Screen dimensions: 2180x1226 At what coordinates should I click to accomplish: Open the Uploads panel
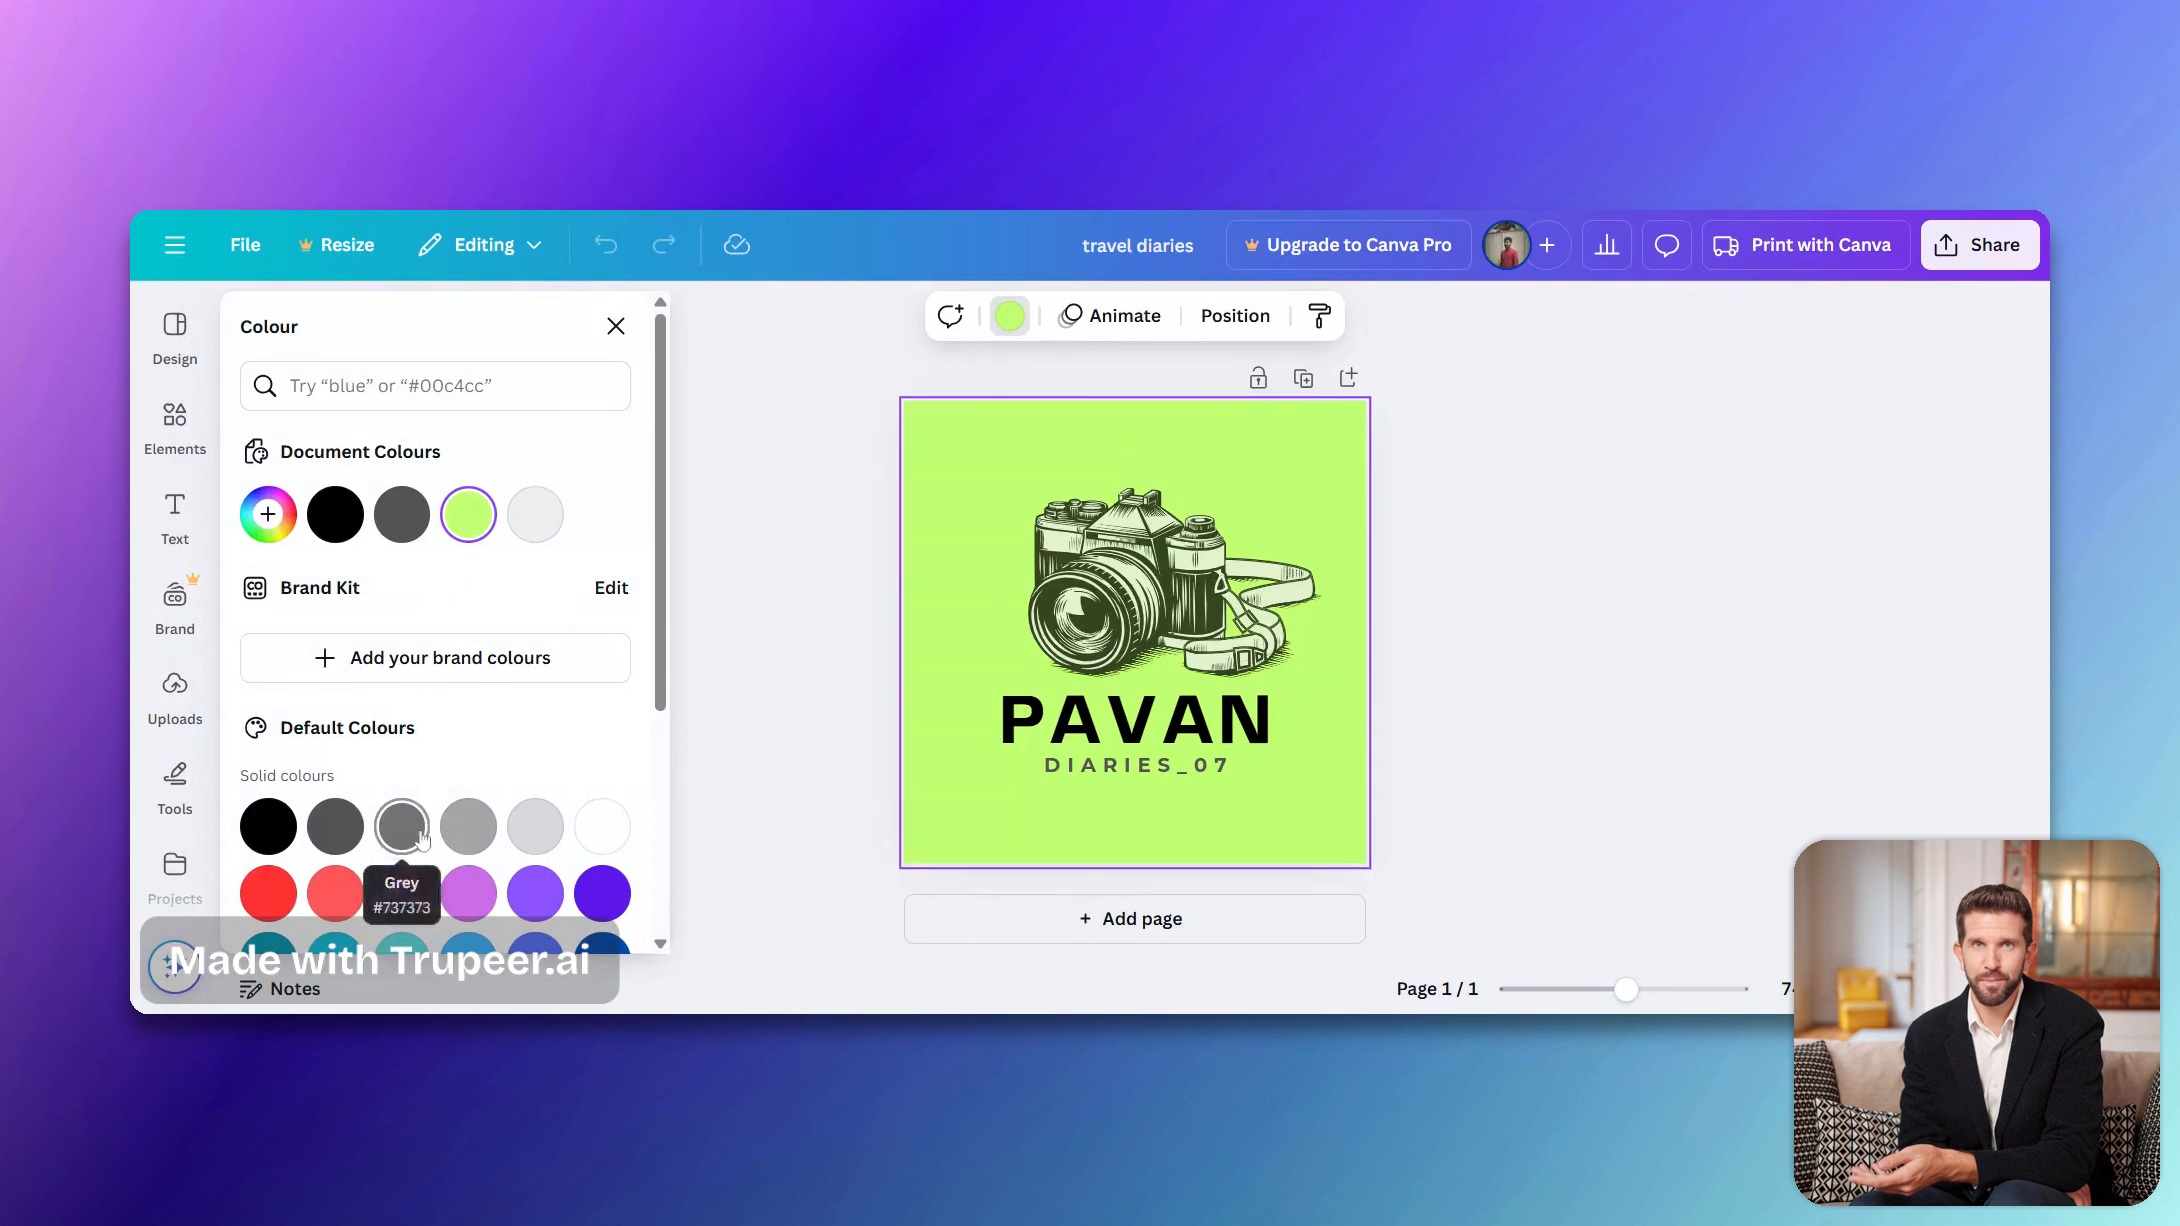174,697
